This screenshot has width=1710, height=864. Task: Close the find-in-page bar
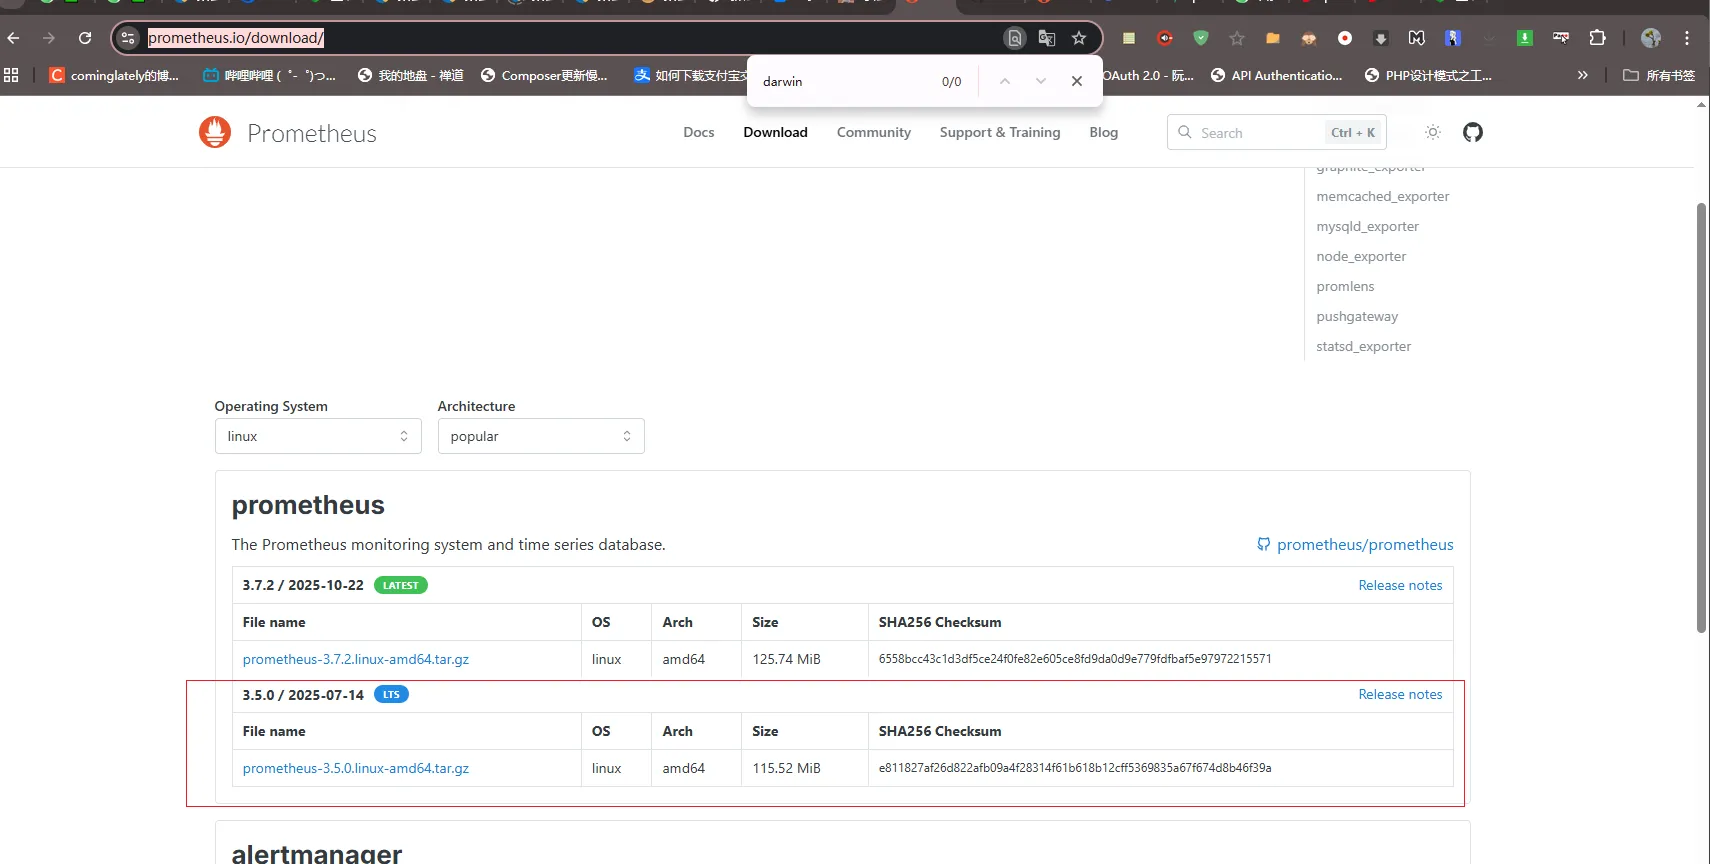(x=1077, y=81)
